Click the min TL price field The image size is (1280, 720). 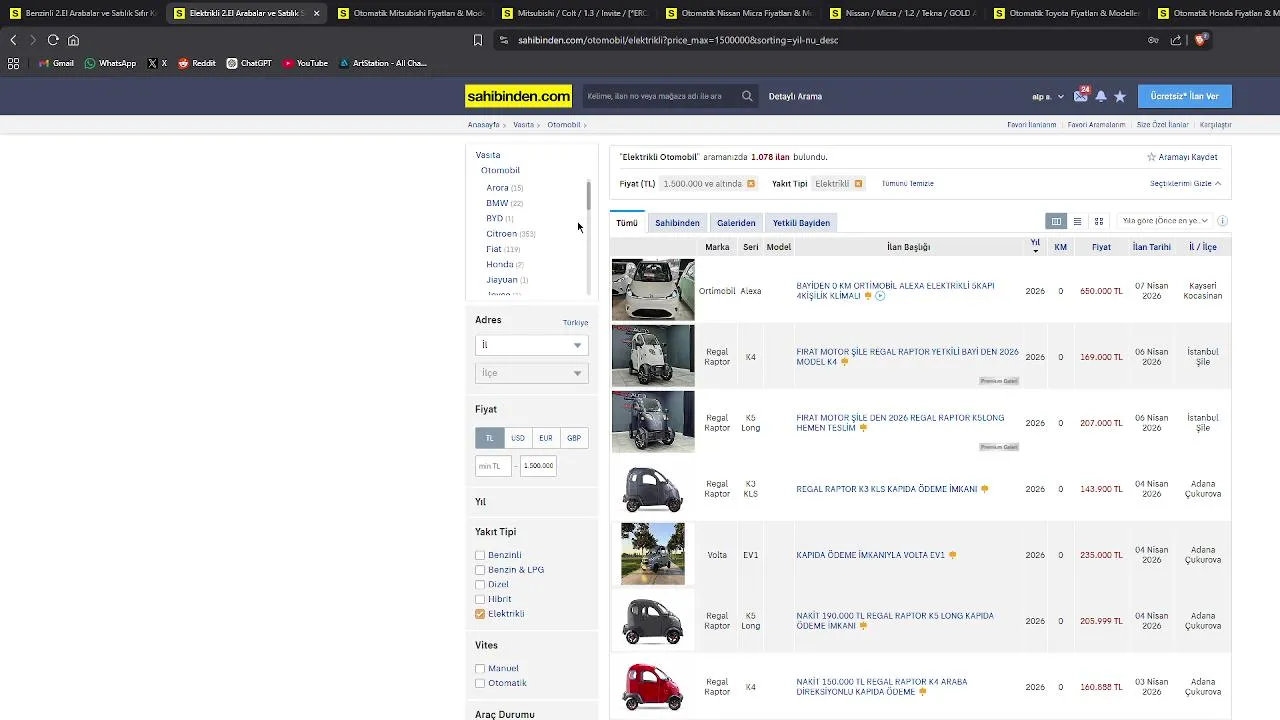coord(493,466)
